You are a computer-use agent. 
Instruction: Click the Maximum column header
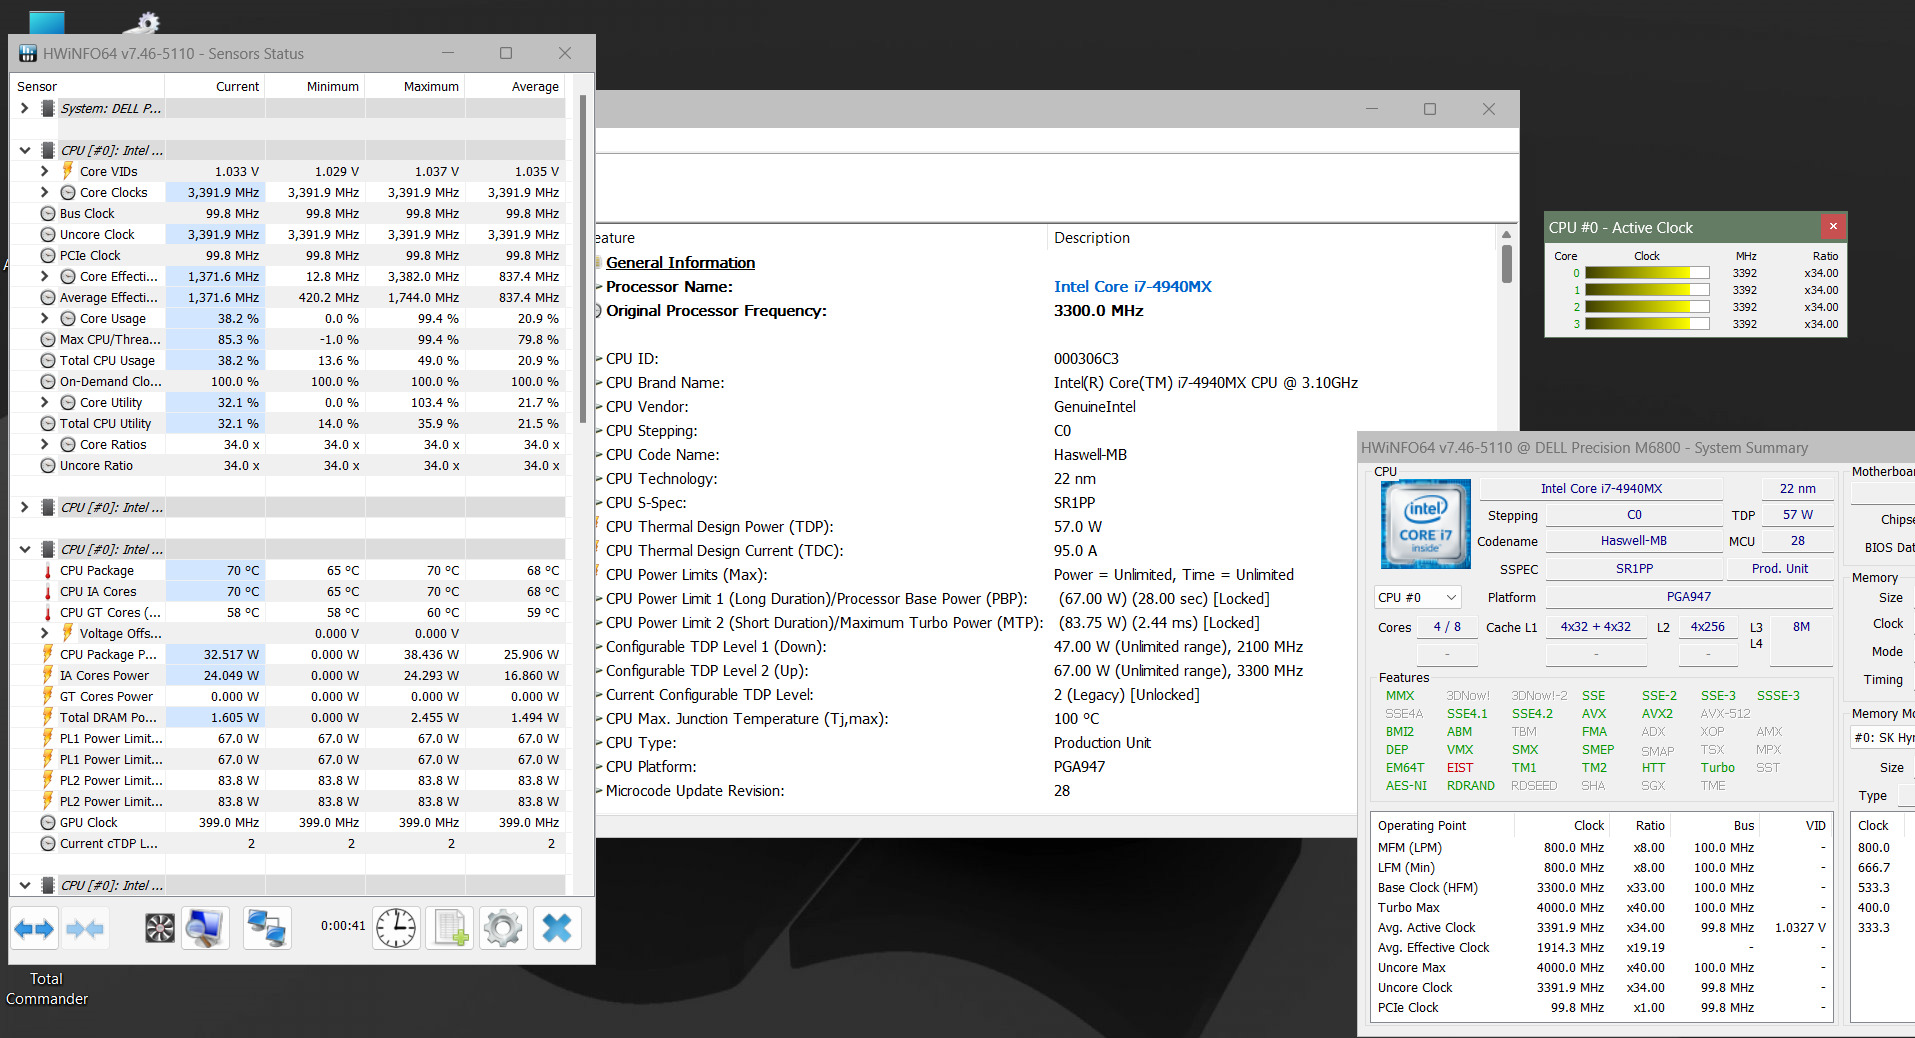click(415, 86)
